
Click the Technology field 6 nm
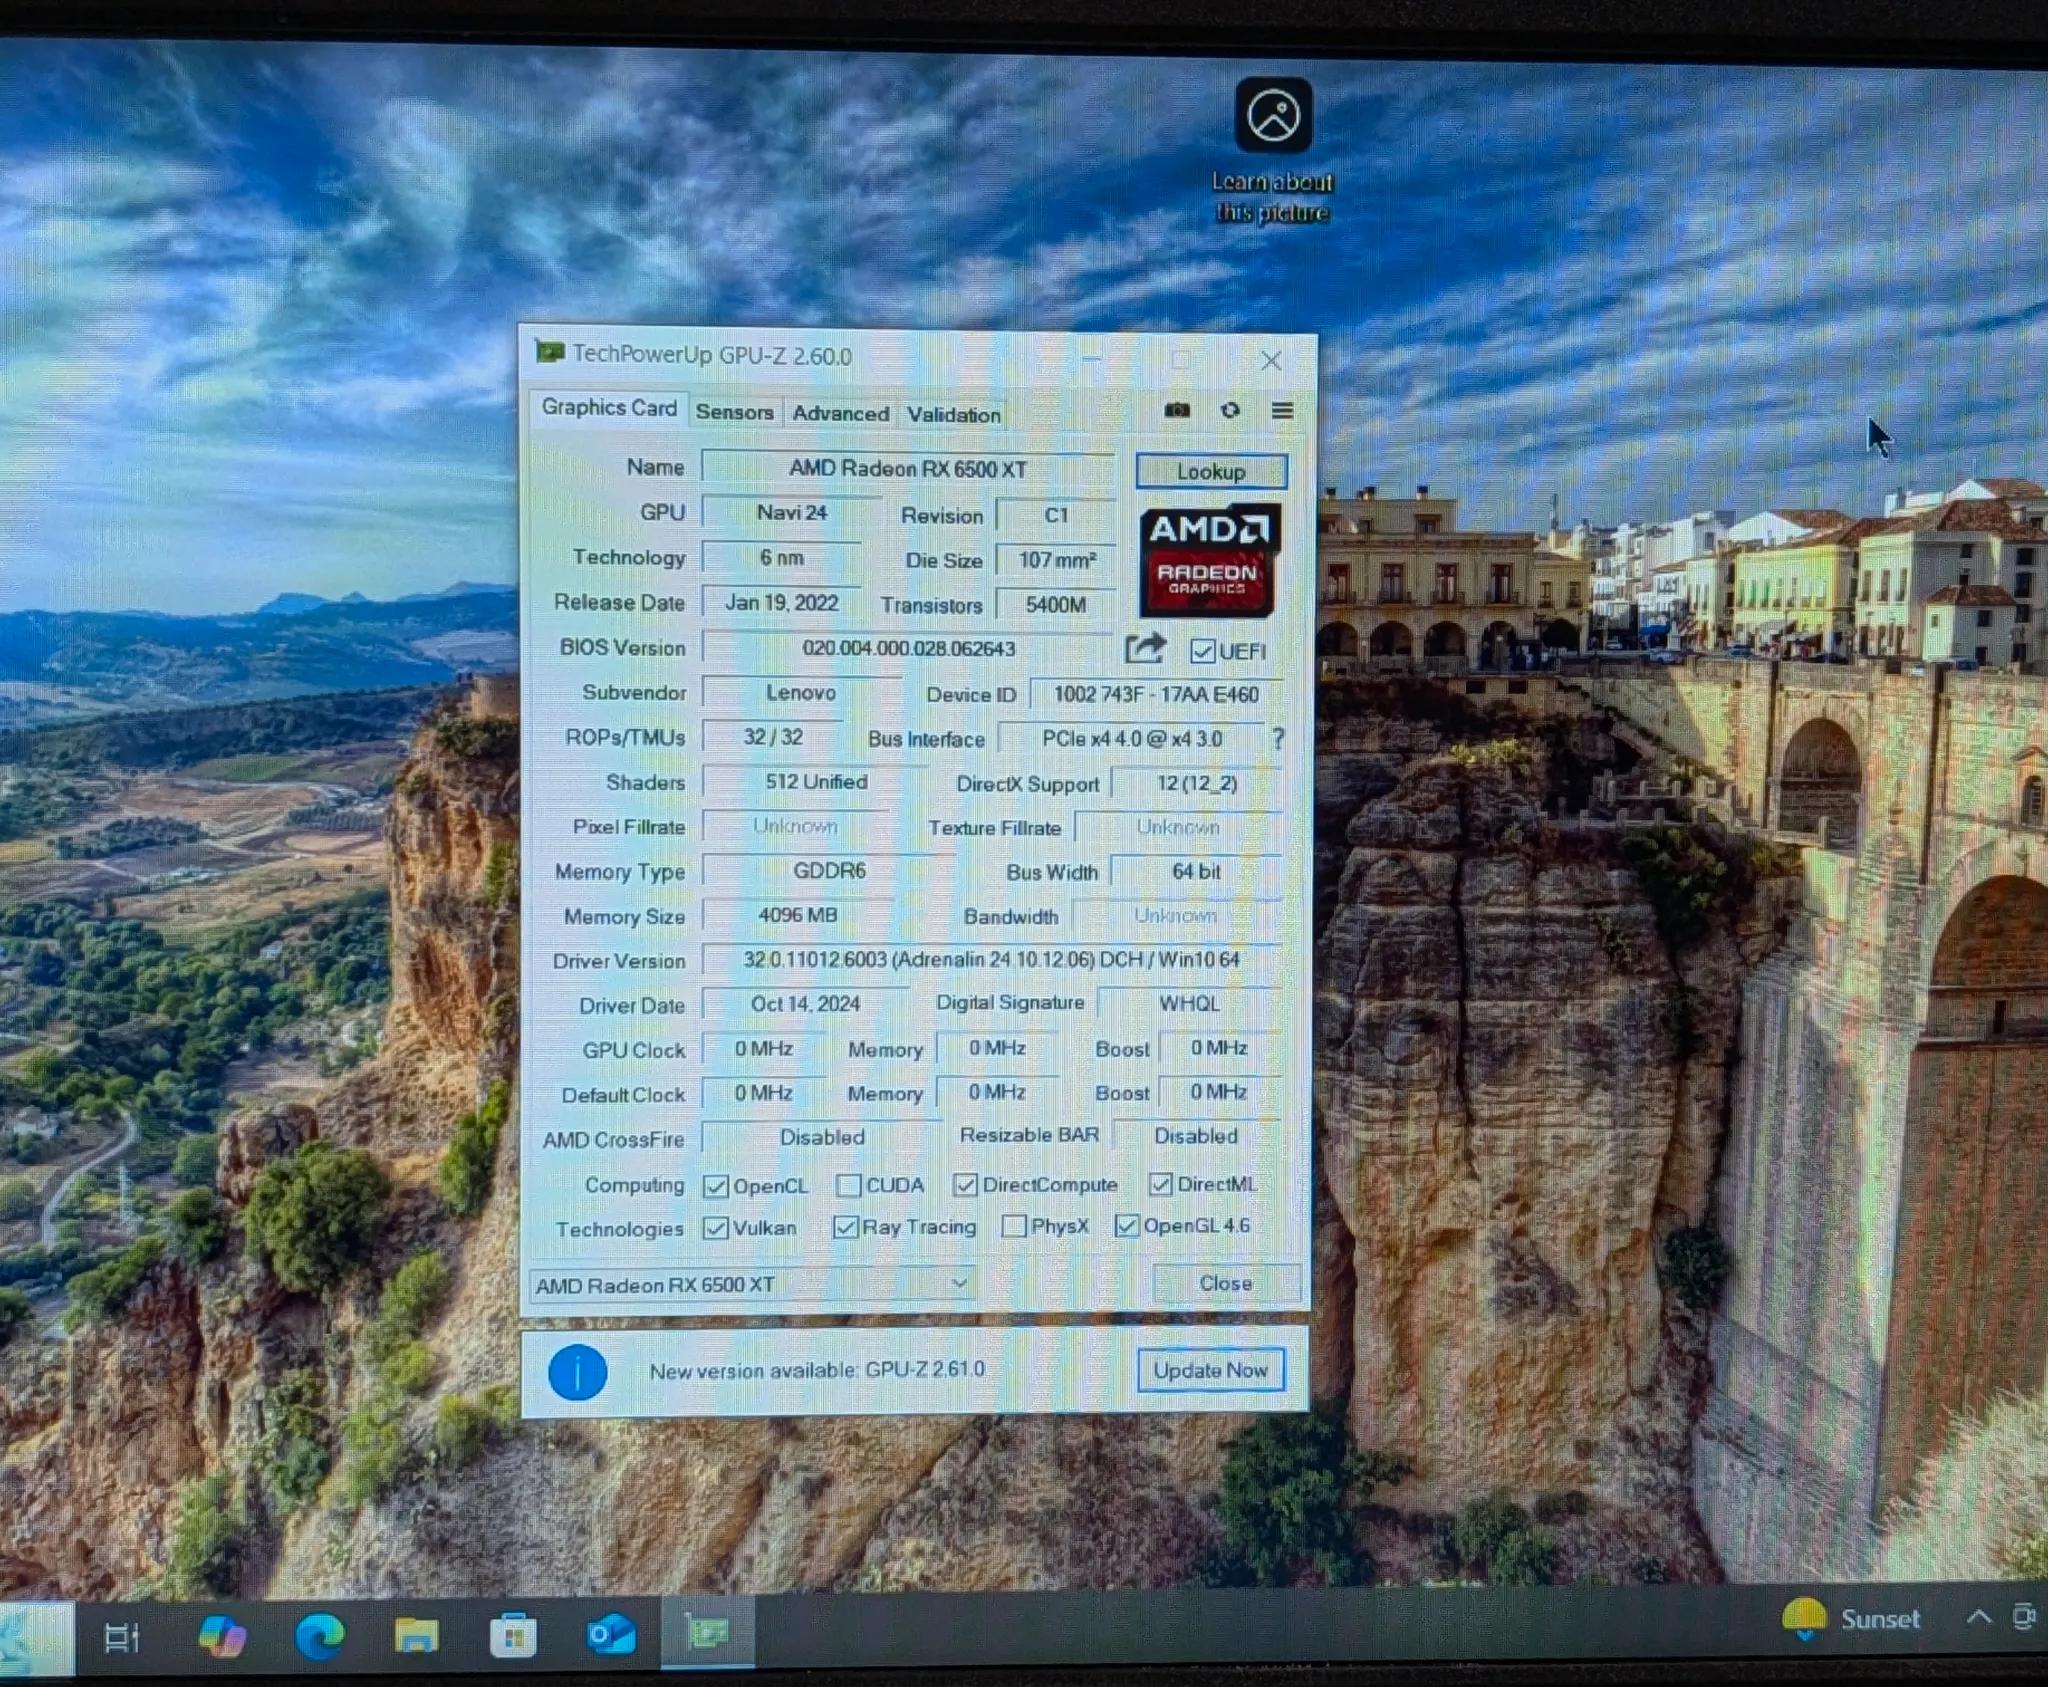(x=781, y=558)
